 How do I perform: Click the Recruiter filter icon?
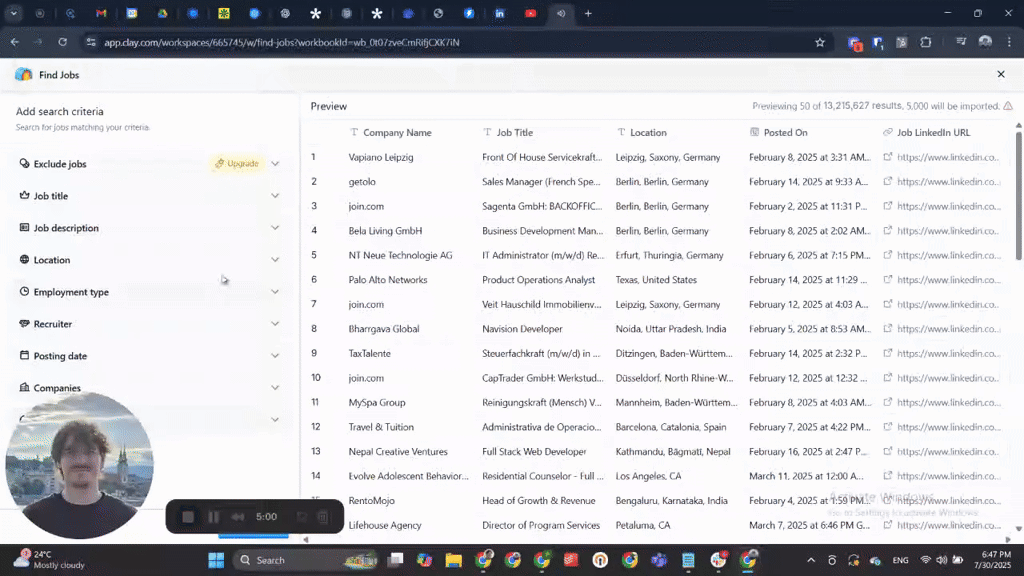(x=25, y=324)
